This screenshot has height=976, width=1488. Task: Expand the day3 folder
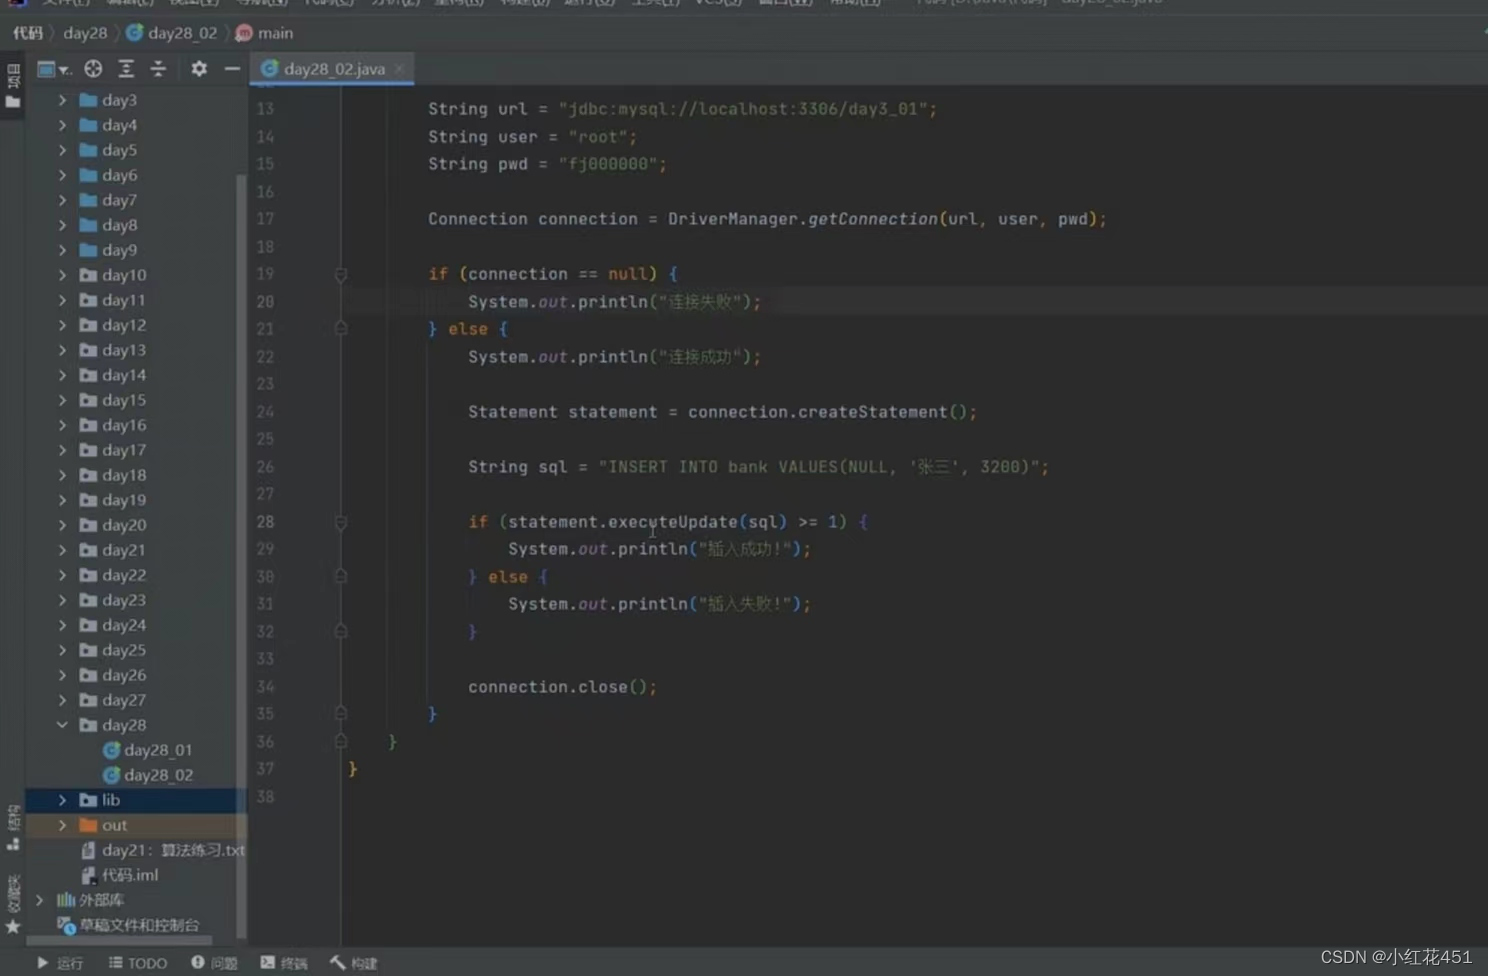click(x=62, y=100)
